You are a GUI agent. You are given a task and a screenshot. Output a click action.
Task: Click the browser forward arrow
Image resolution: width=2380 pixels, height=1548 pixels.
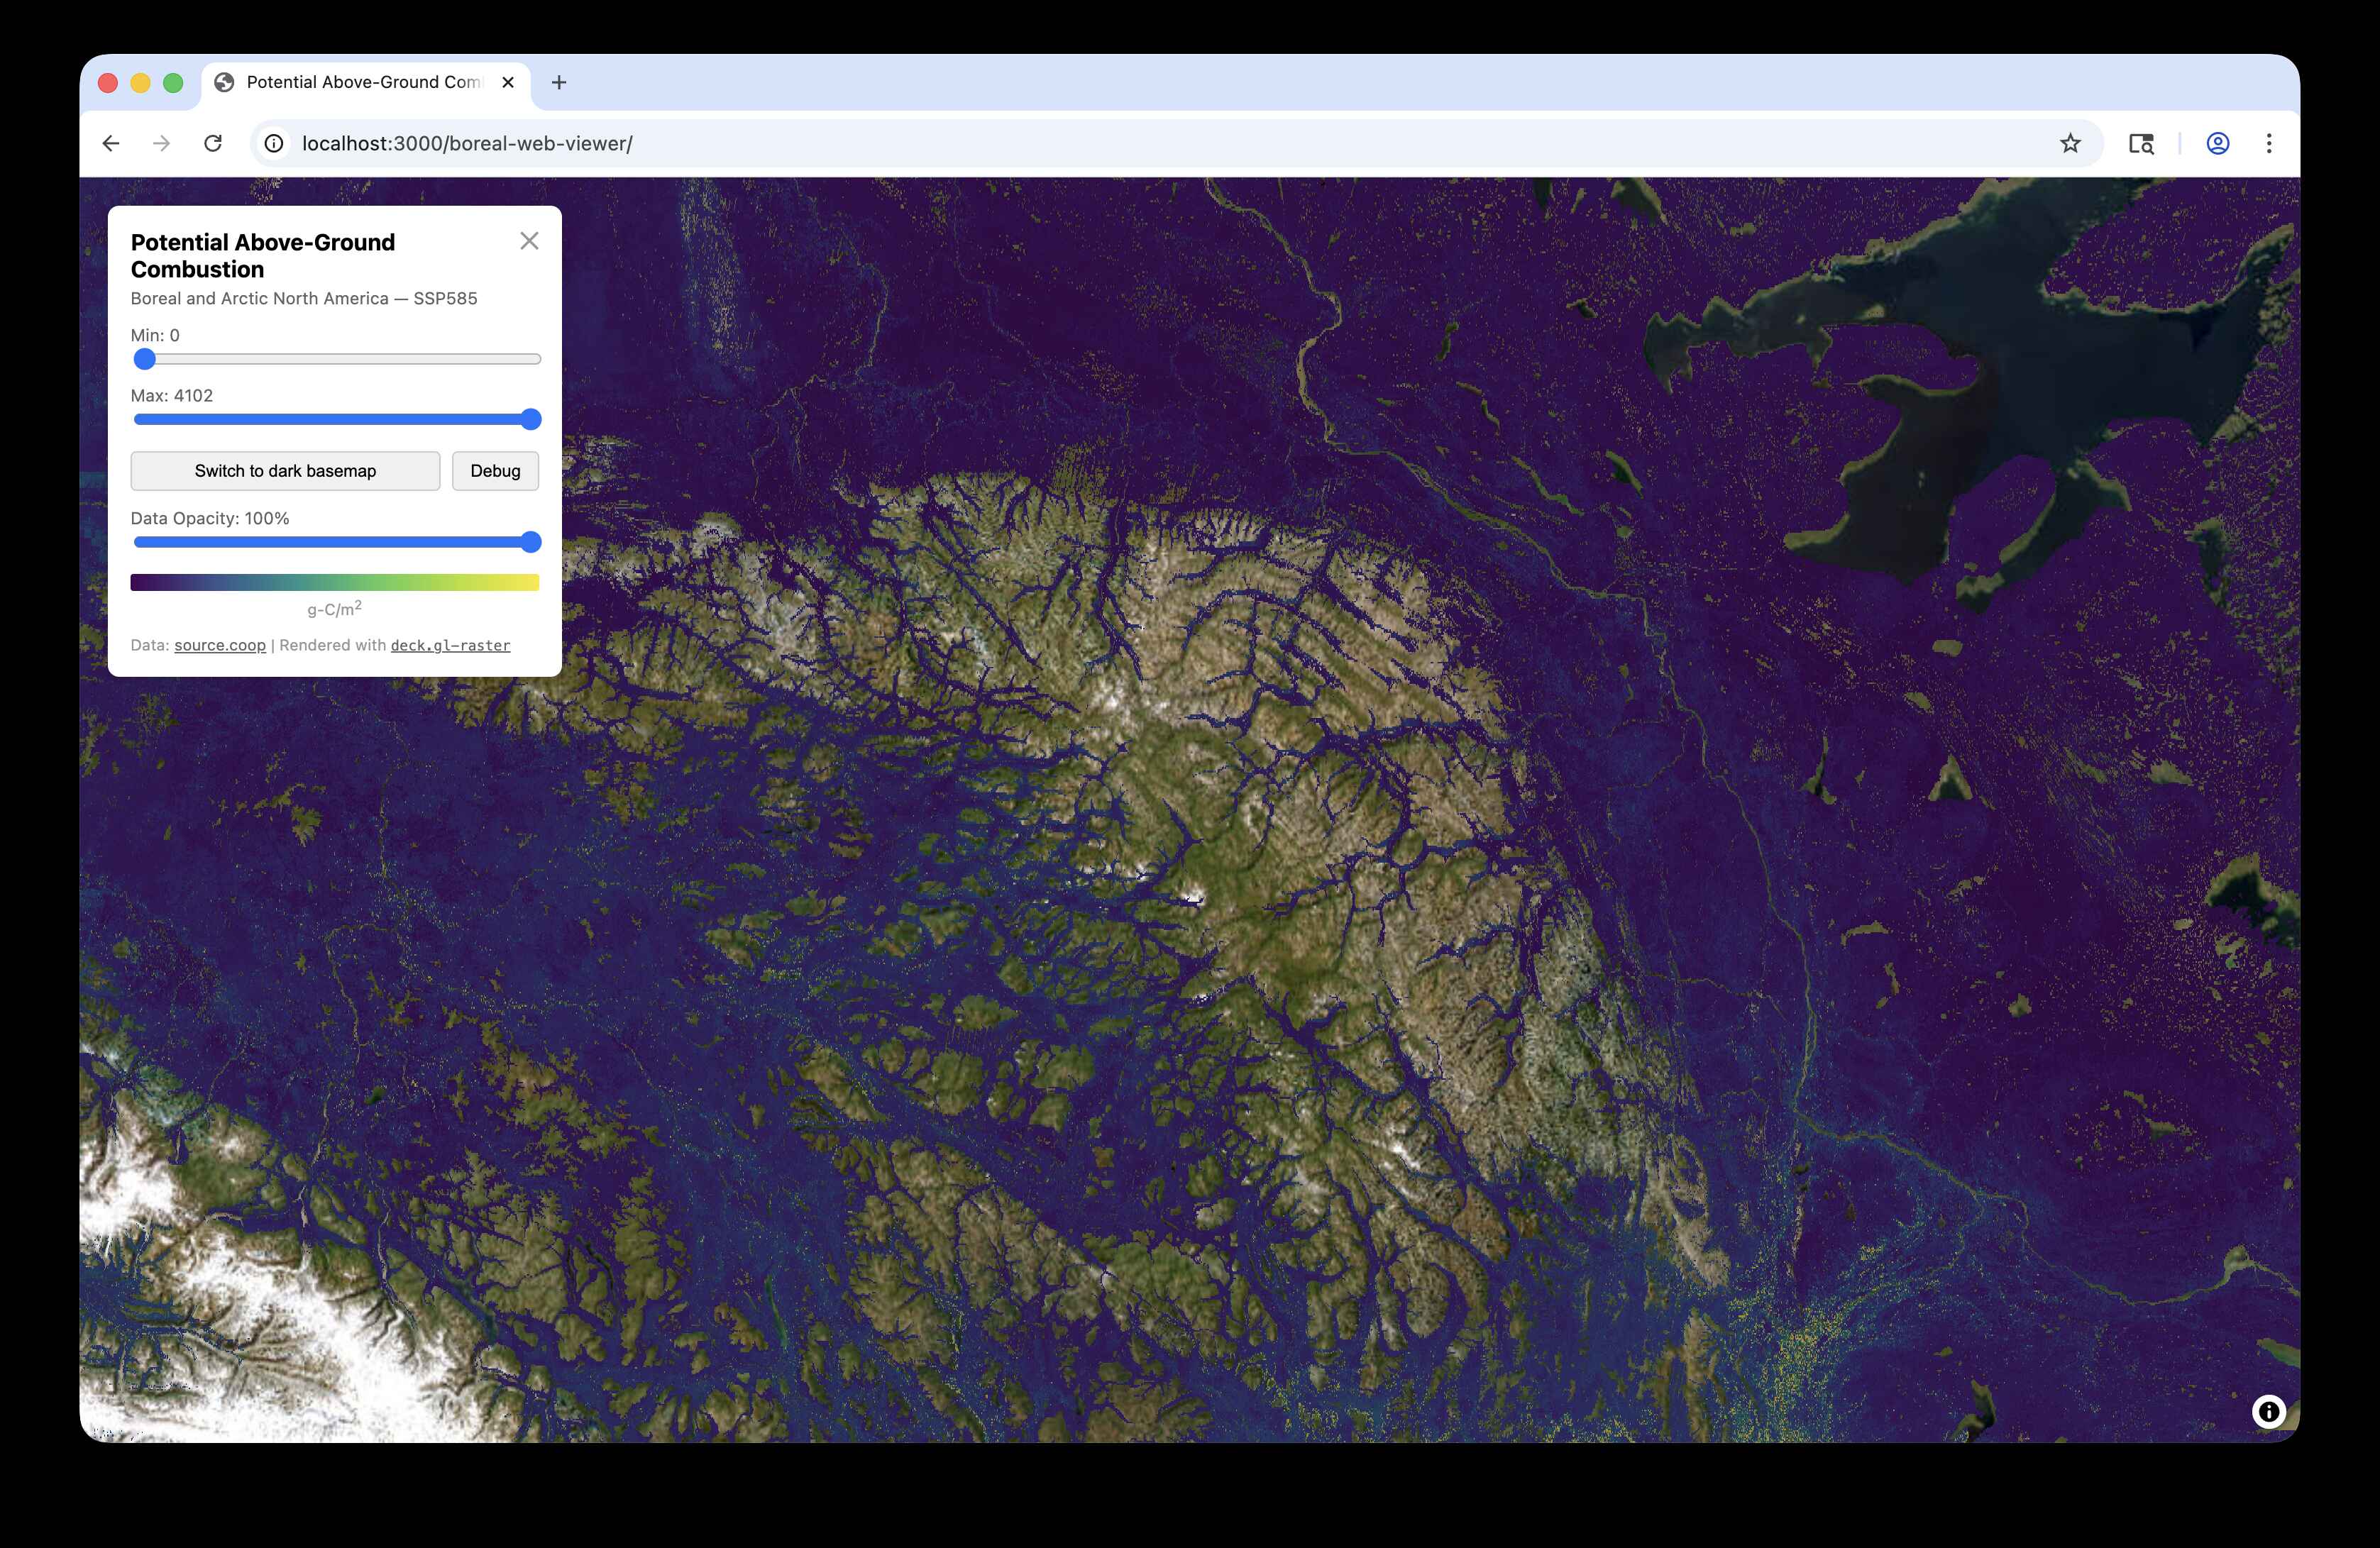coord(161,143)
